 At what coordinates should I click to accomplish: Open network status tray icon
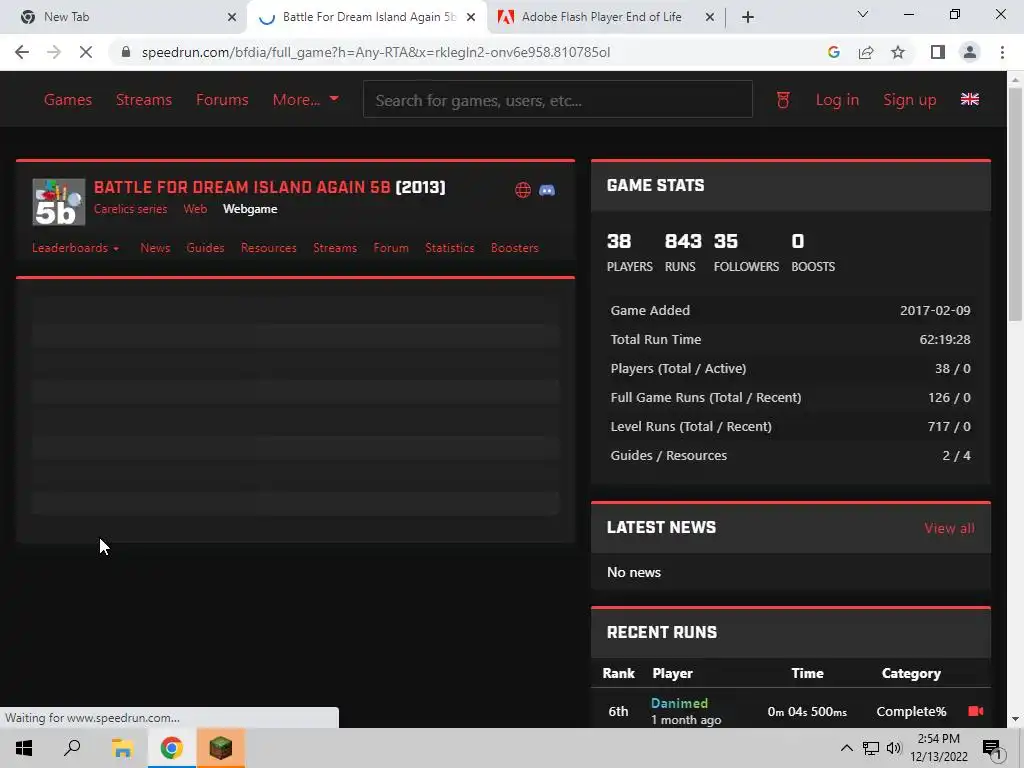point(871,748)
